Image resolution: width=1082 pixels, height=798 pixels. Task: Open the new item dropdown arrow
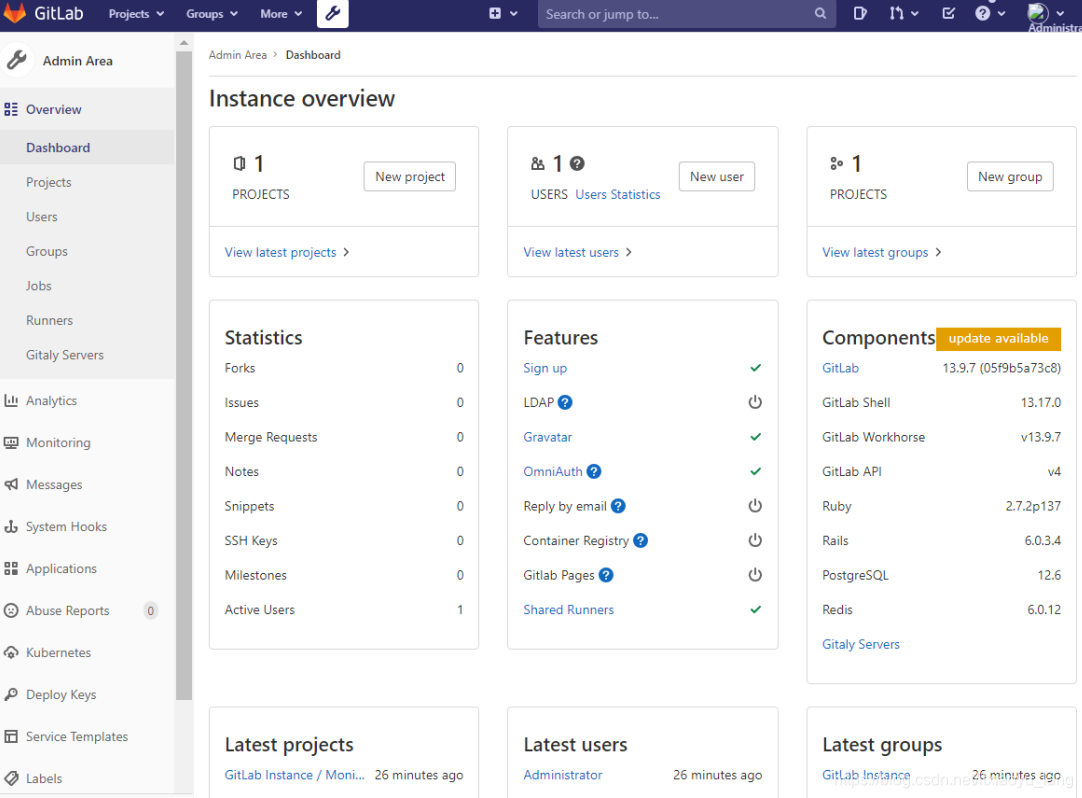pos(513,13)
